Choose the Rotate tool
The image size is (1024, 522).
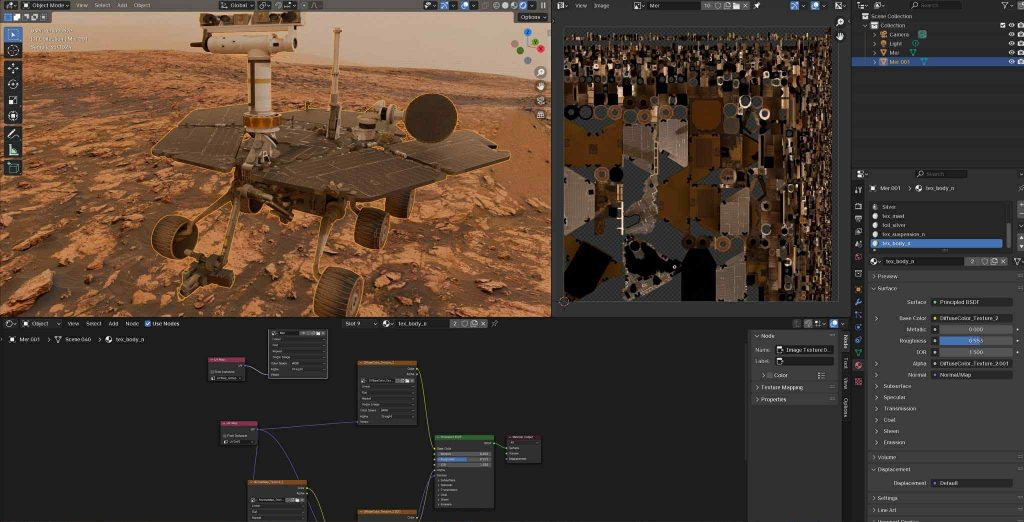pyautogui.click(x=13, y=84)
